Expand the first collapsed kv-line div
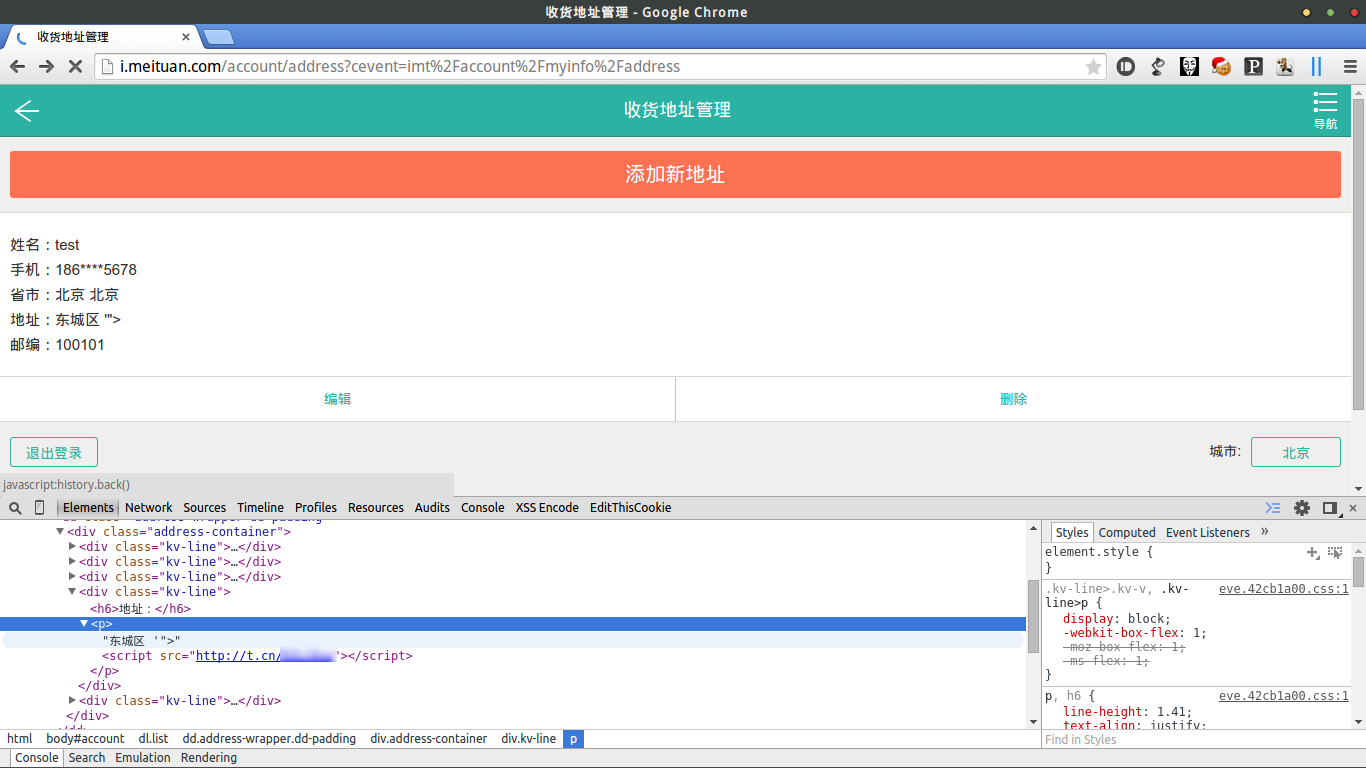The image size is (1366, 768). 72,547
